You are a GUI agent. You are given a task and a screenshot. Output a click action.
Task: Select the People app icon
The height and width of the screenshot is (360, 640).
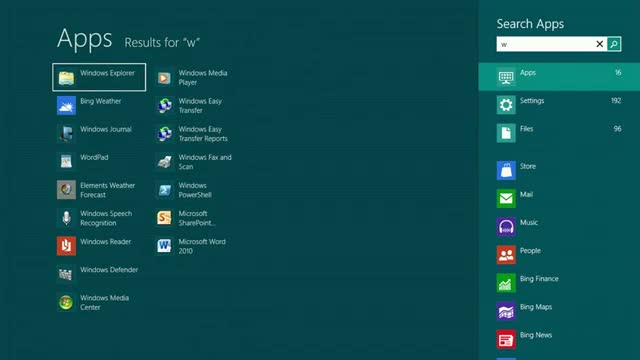506,255
